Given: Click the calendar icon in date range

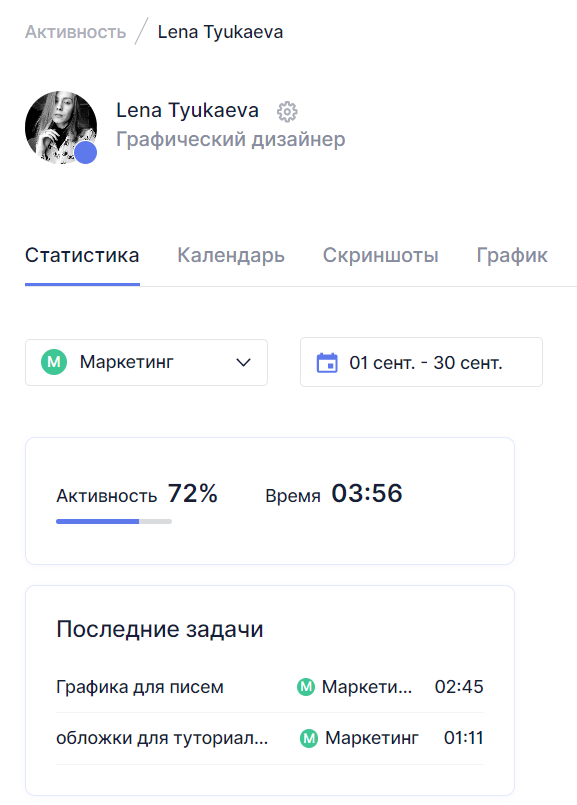Looking at the screenshot, I should click(x=327, y=362).
